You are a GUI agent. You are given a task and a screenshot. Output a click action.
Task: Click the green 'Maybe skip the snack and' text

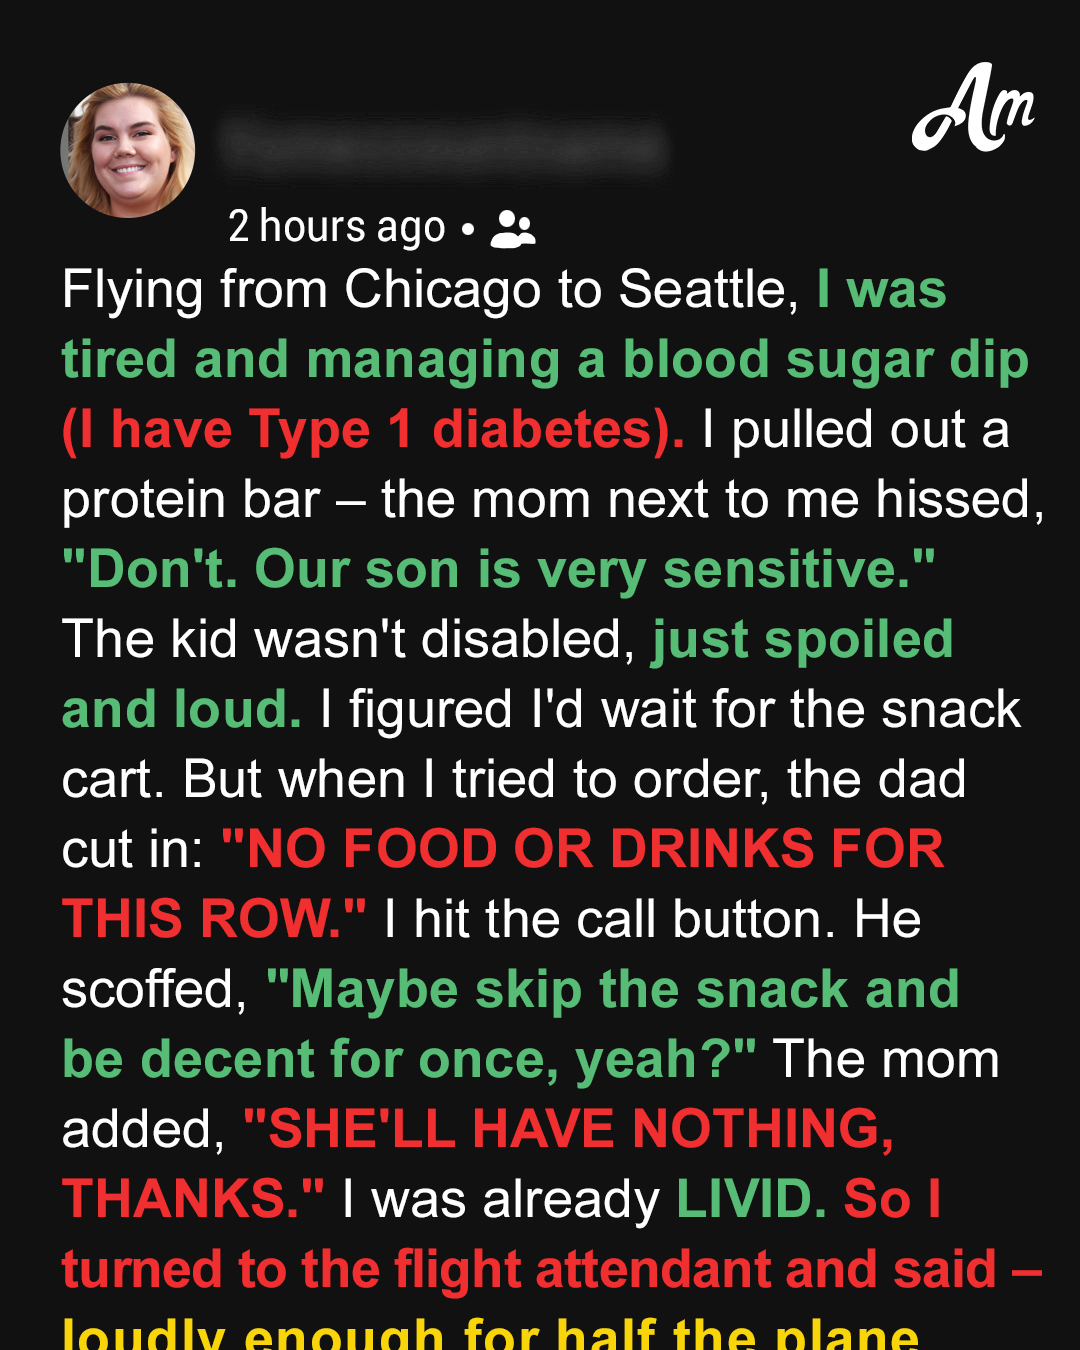[613, 989]
